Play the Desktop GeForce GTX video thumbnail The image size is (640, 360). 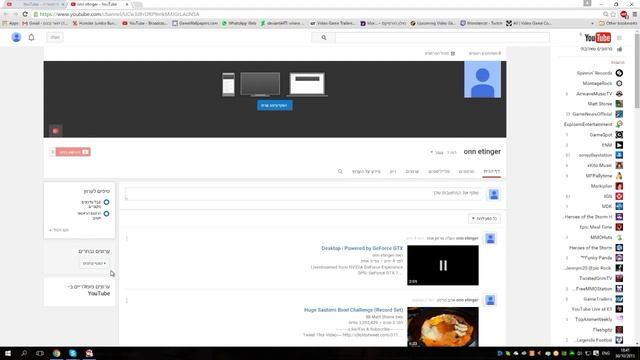click(x=443, y=265)
